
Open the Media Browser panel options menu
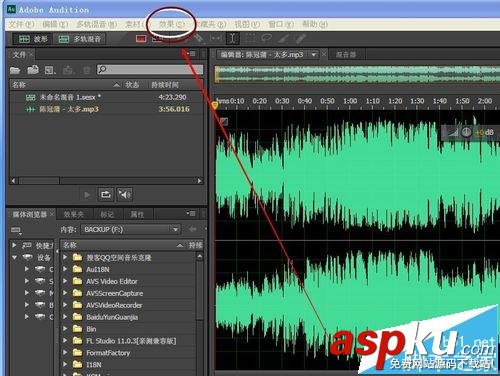192,213
